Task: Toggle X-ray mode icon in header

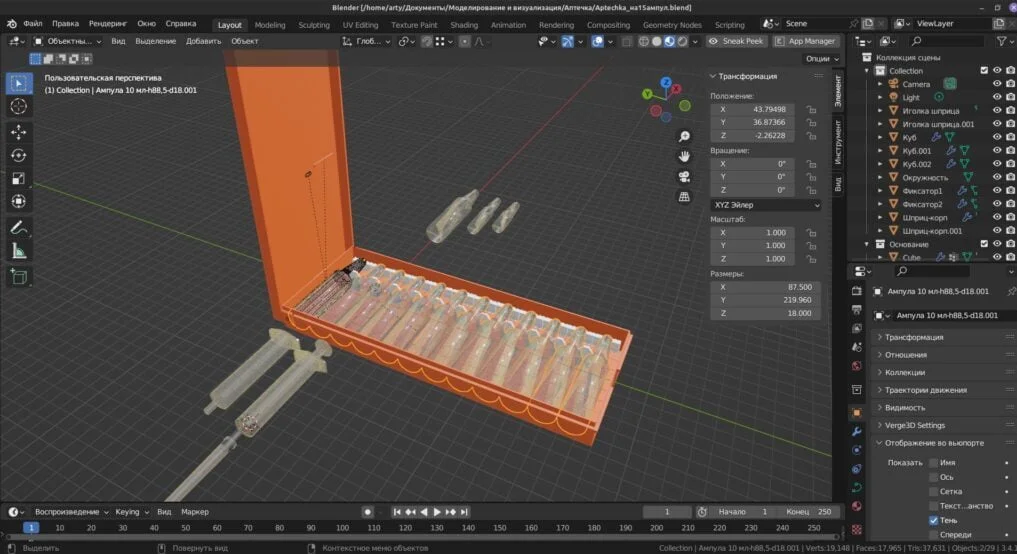Action: click(627, 41)
